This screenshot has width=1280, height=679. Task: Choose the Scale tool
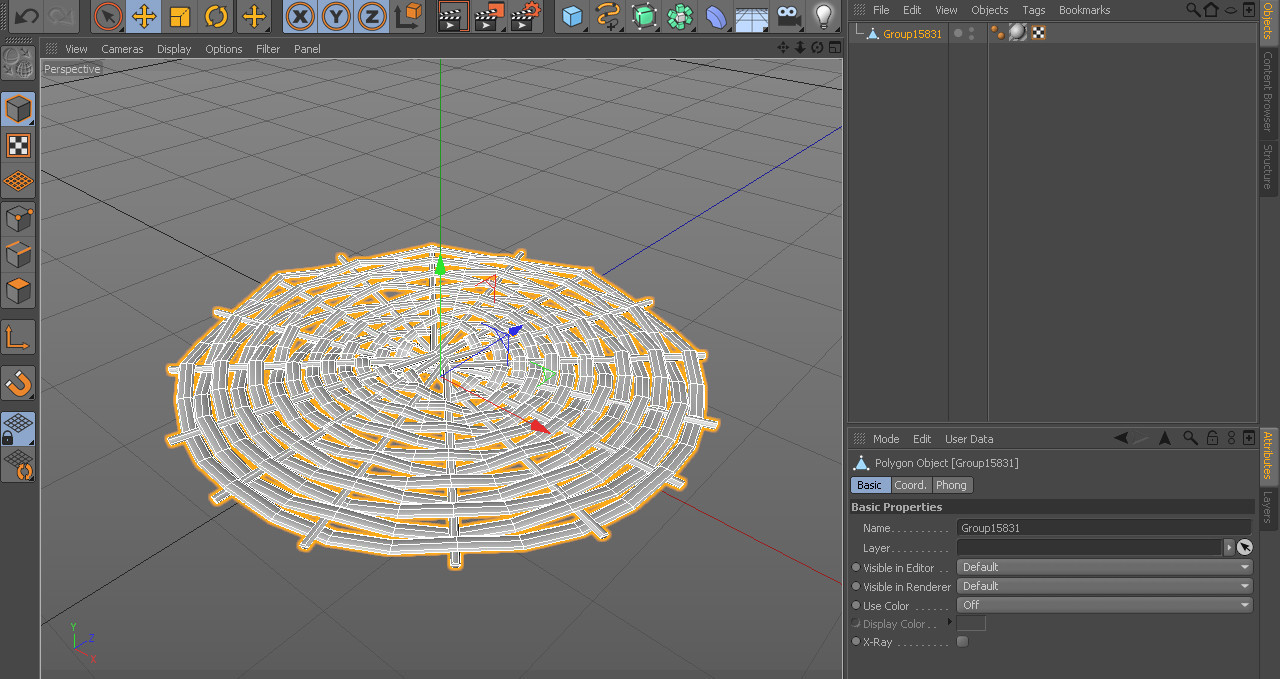[180, 16]
